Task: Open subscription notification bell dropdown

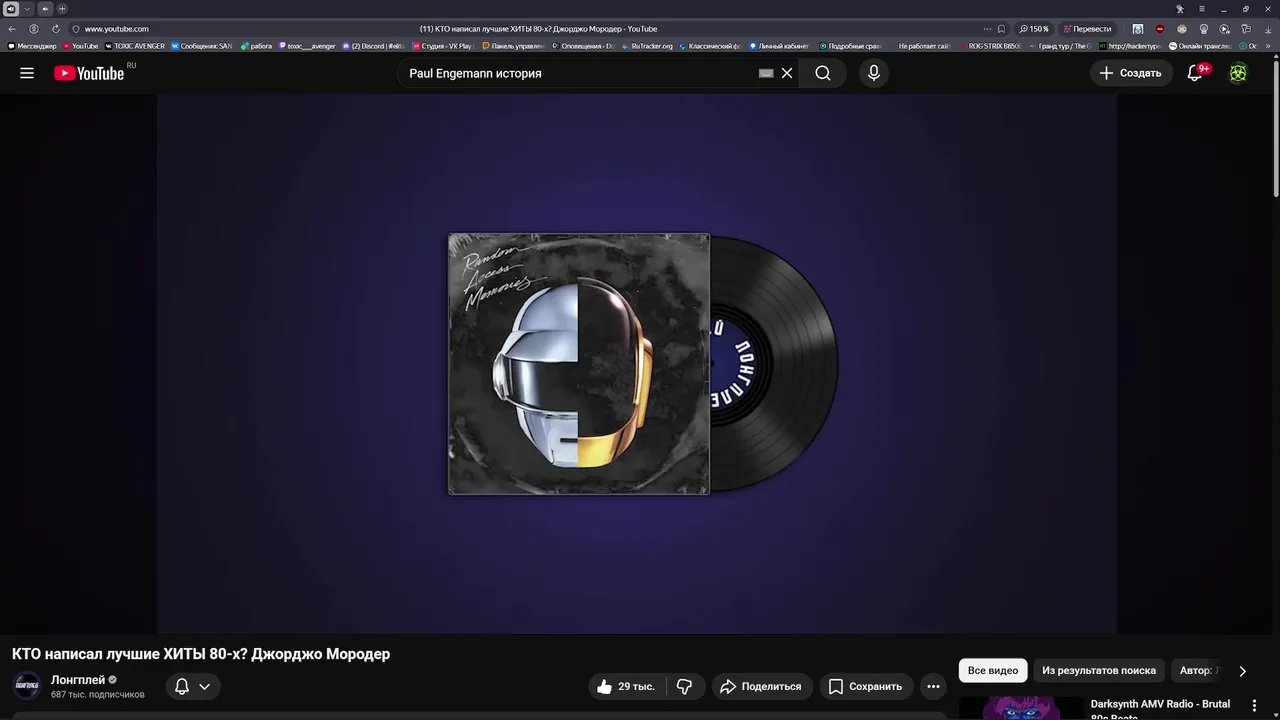Action: [192, 687]
